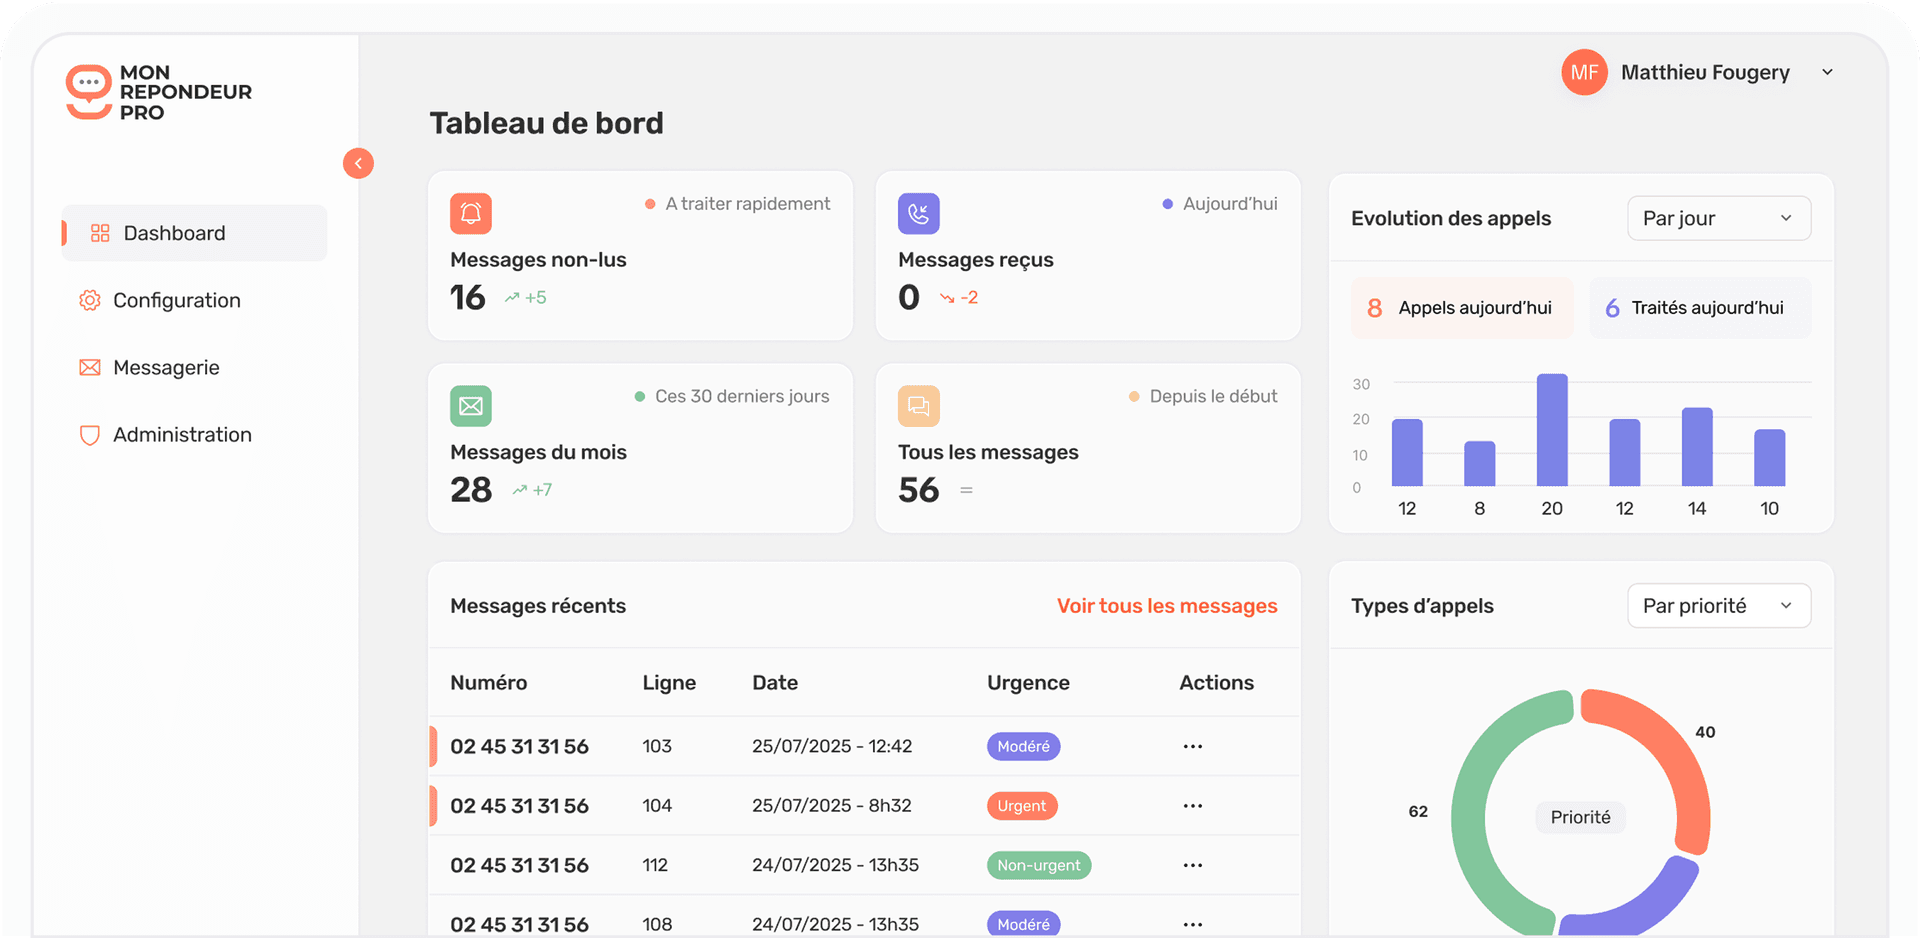Select Administration in the sidebar
This screenshot has width=1920, height=938.
(182, 434)
